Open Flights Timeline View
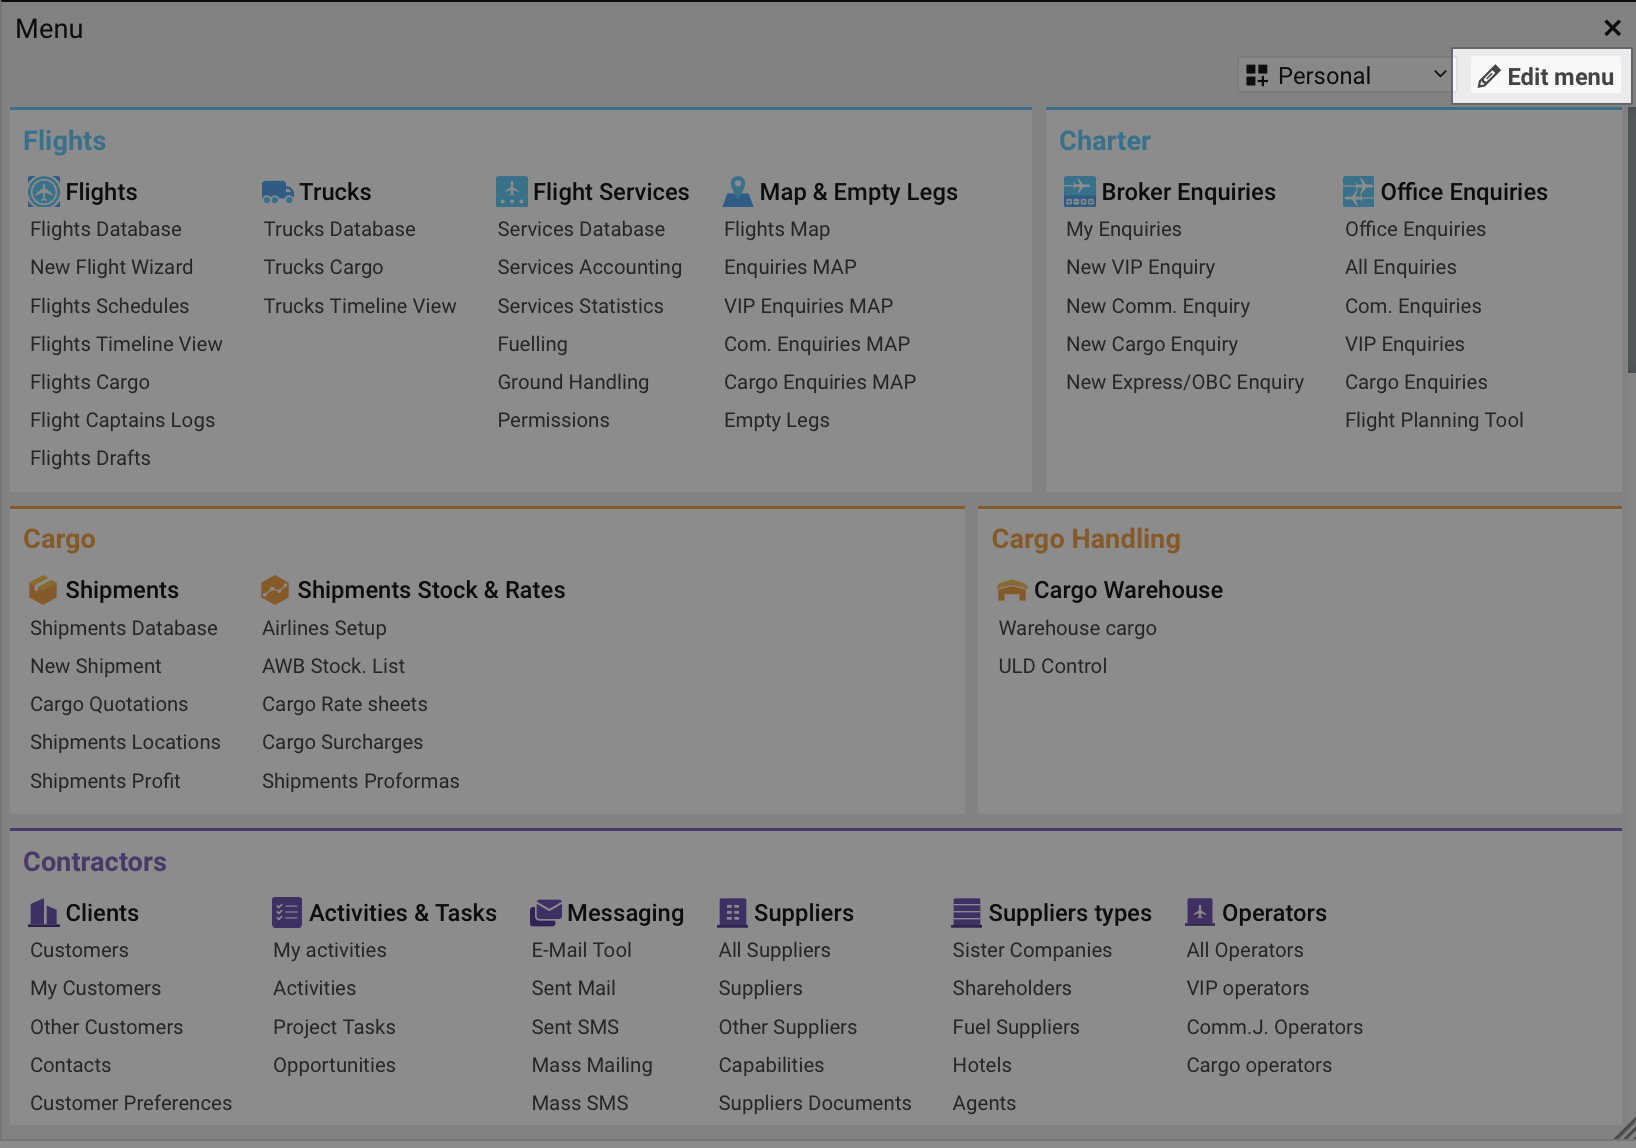The image size is (1636, 1148). pos(126,344)
